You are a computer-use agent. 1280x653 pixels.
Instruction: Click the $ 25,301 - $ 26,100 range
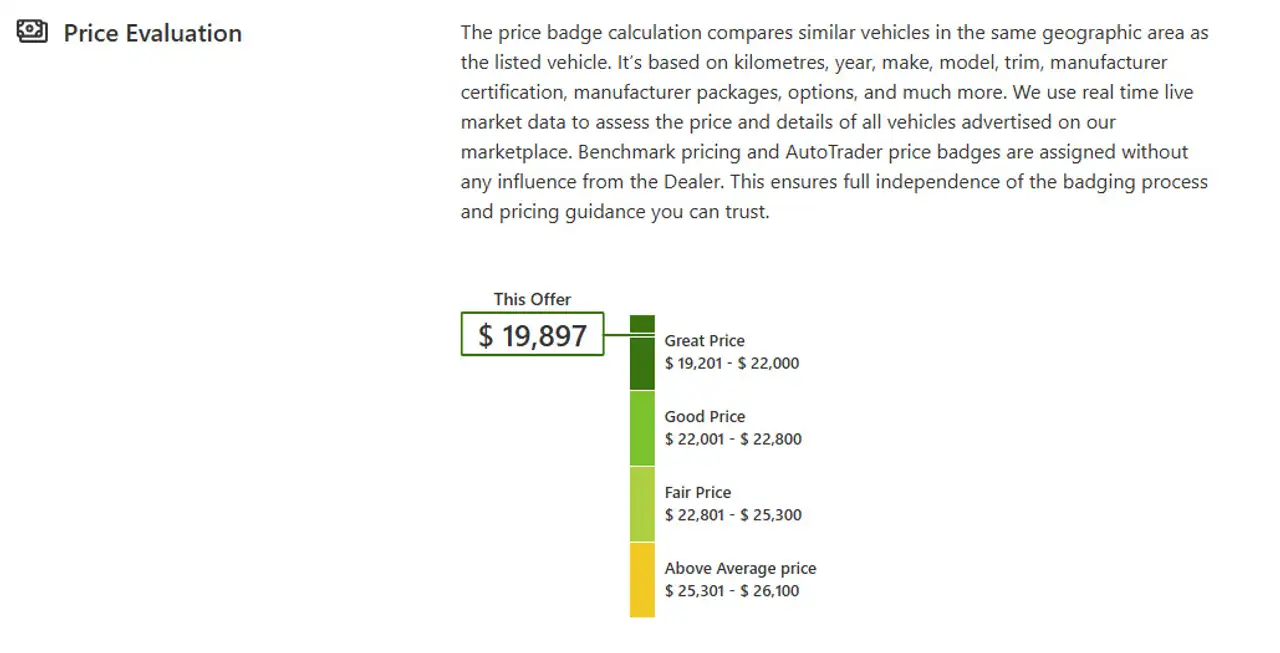732,591
